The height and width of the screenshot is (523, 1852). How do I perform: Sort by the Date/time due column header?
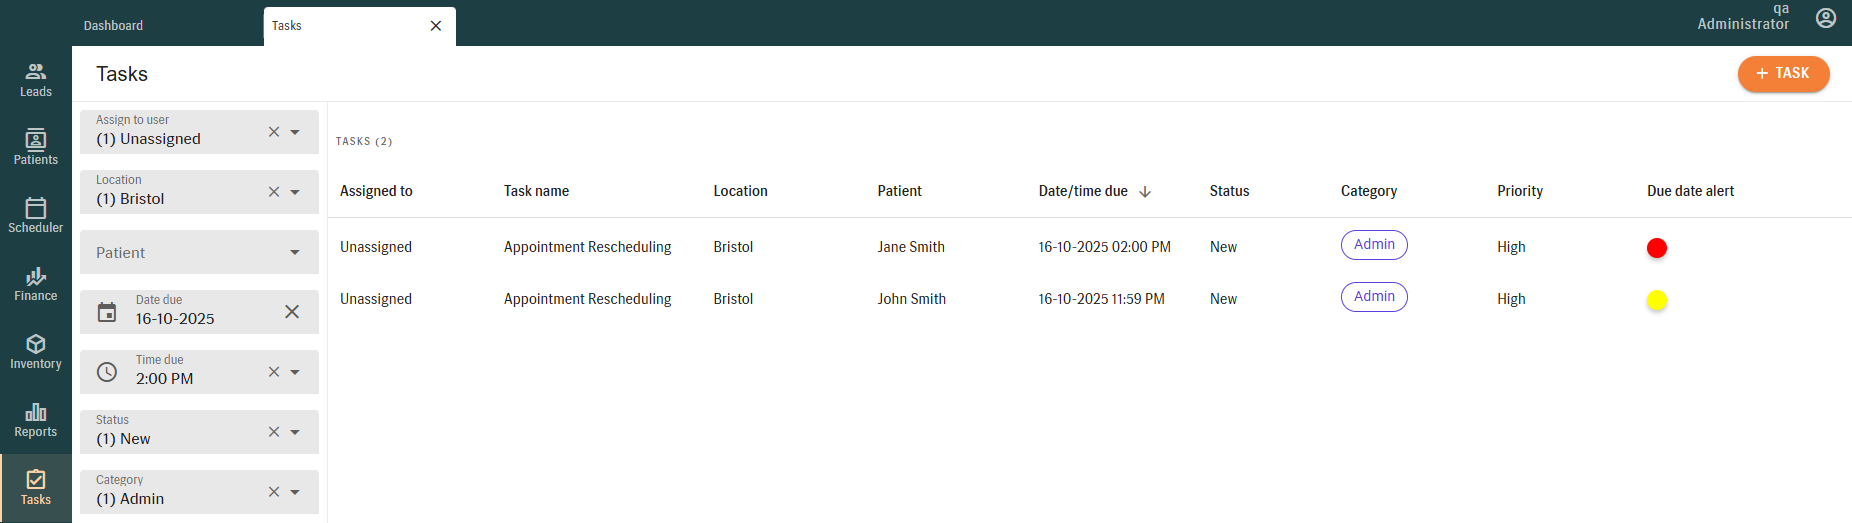pos(1084,191)
